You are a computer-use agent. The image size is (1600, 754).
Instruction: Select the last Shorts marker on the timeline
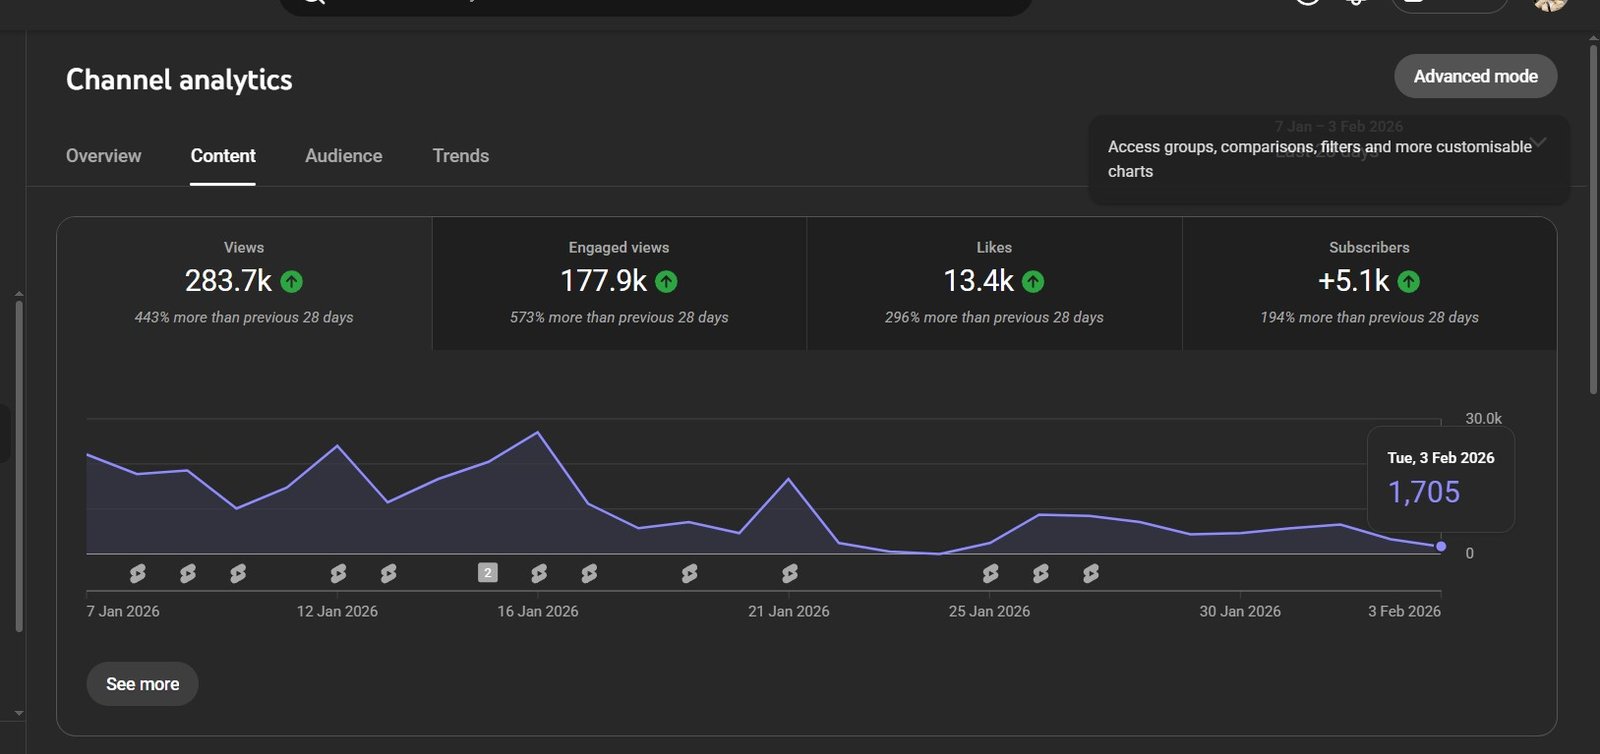1091,573
